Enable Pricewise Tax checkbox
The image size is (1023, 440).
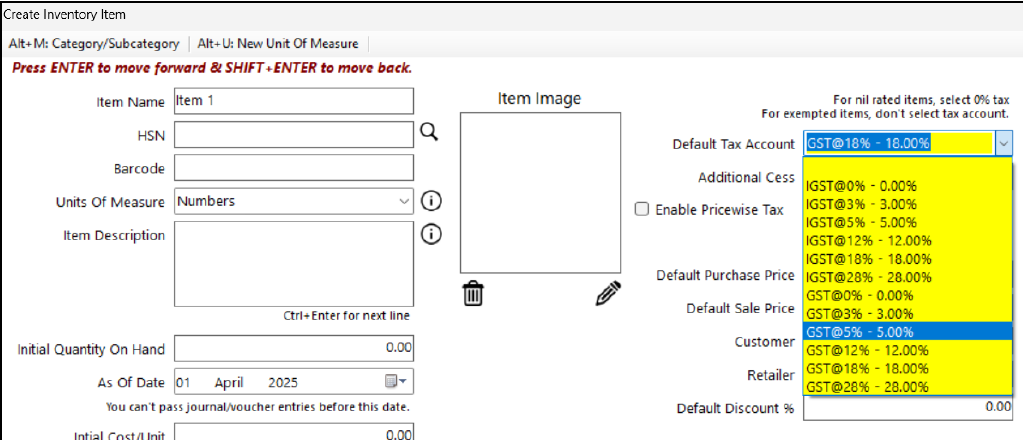(643, 210)
